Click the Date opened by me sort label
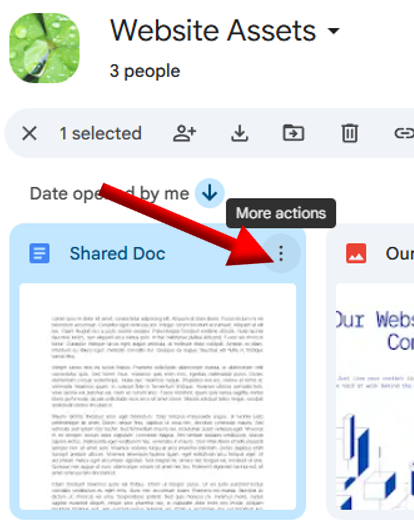 109,194
